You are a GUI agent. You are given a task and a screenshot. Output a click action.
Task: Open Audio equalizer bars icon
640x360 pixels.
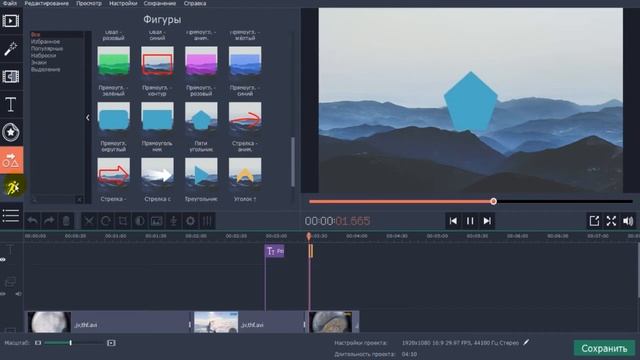[207, 221]
